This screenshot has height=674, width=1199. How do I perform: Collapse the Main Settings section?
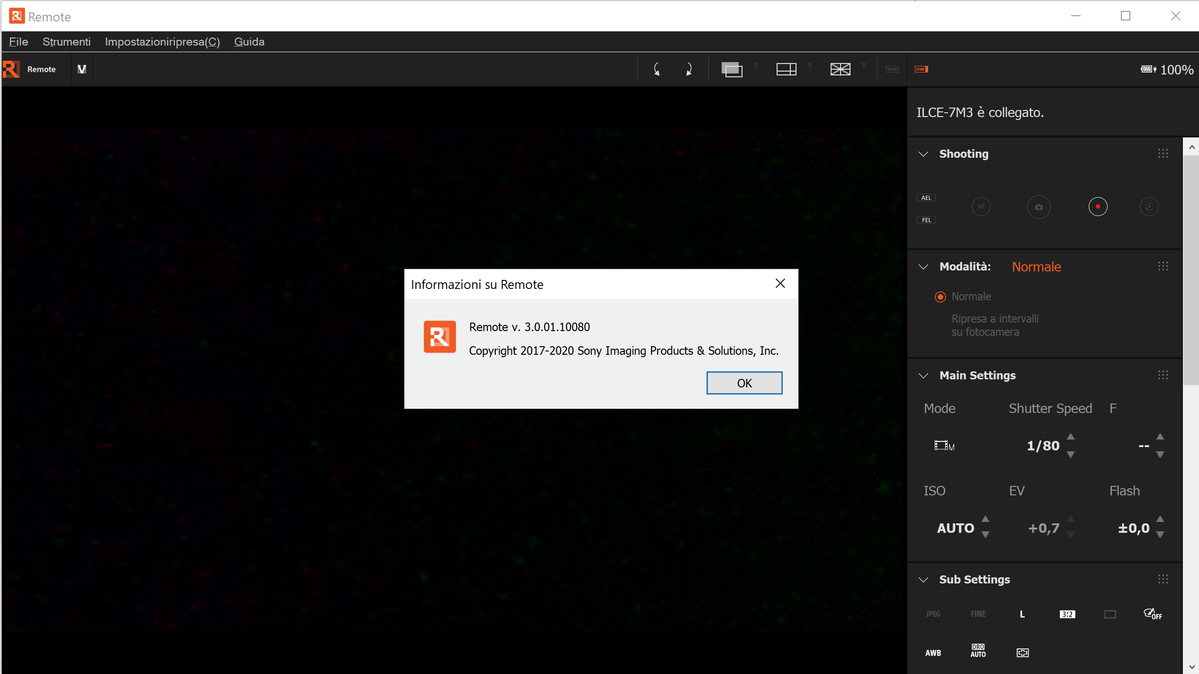point(922,375)
